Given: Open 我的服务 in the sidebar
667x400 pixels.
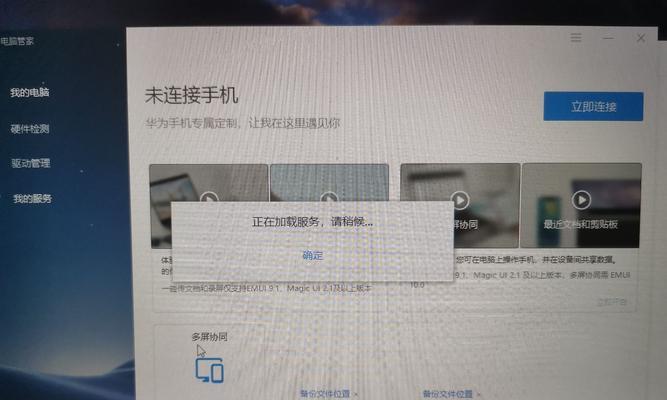Looking at the screenshot, I should [32, 198].
